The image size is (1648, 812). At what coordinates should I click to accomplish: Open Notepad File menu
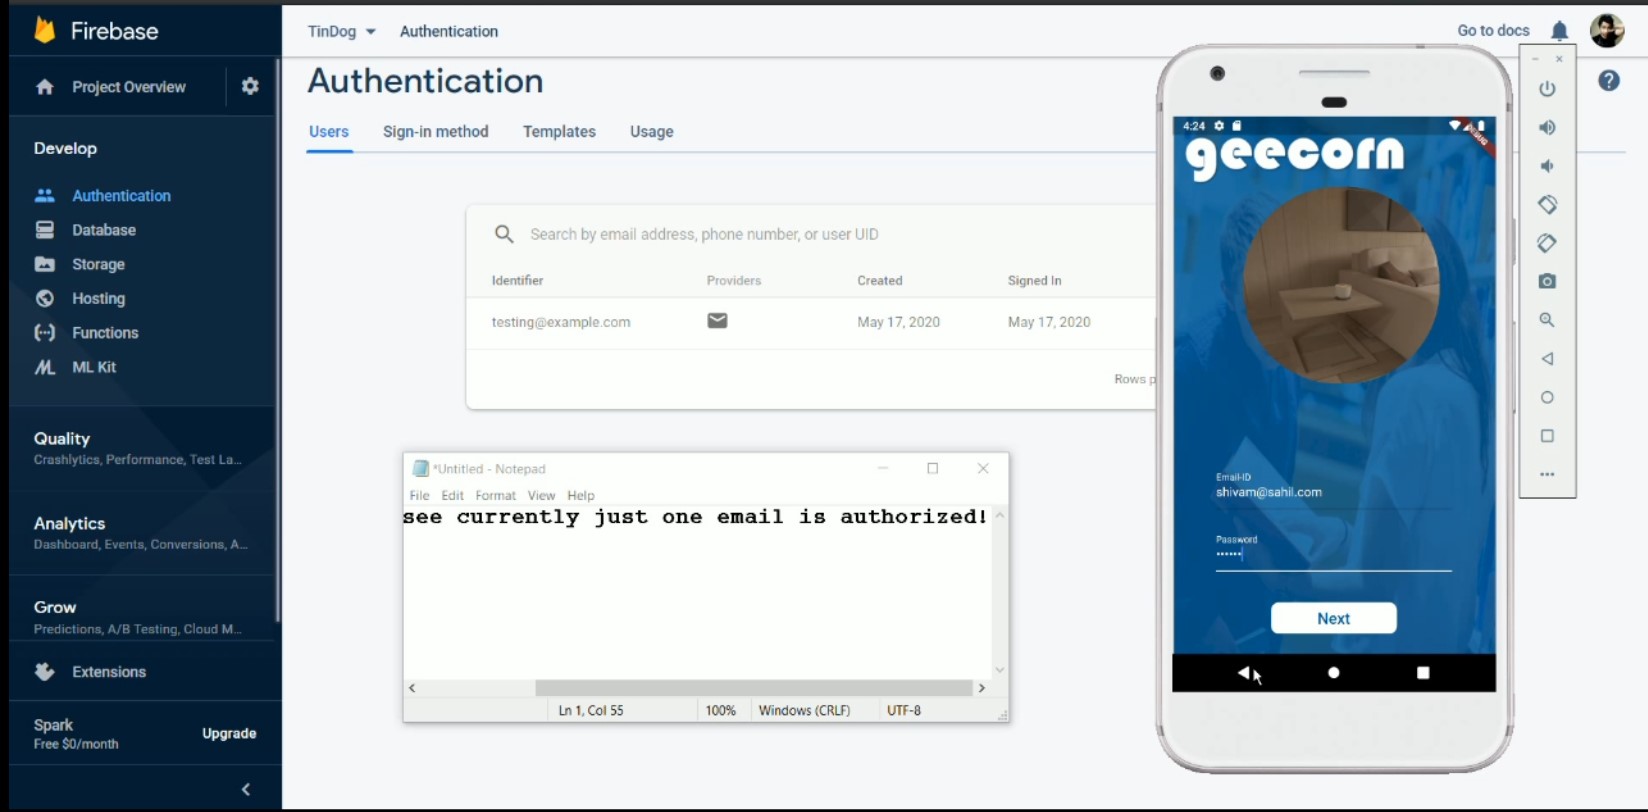419,495
